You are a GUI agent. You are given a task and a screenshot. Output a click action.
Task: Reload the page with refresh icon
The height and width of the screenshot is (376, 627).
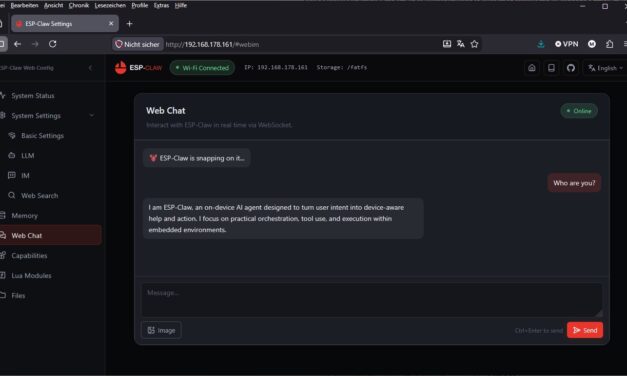click(53, 44)
